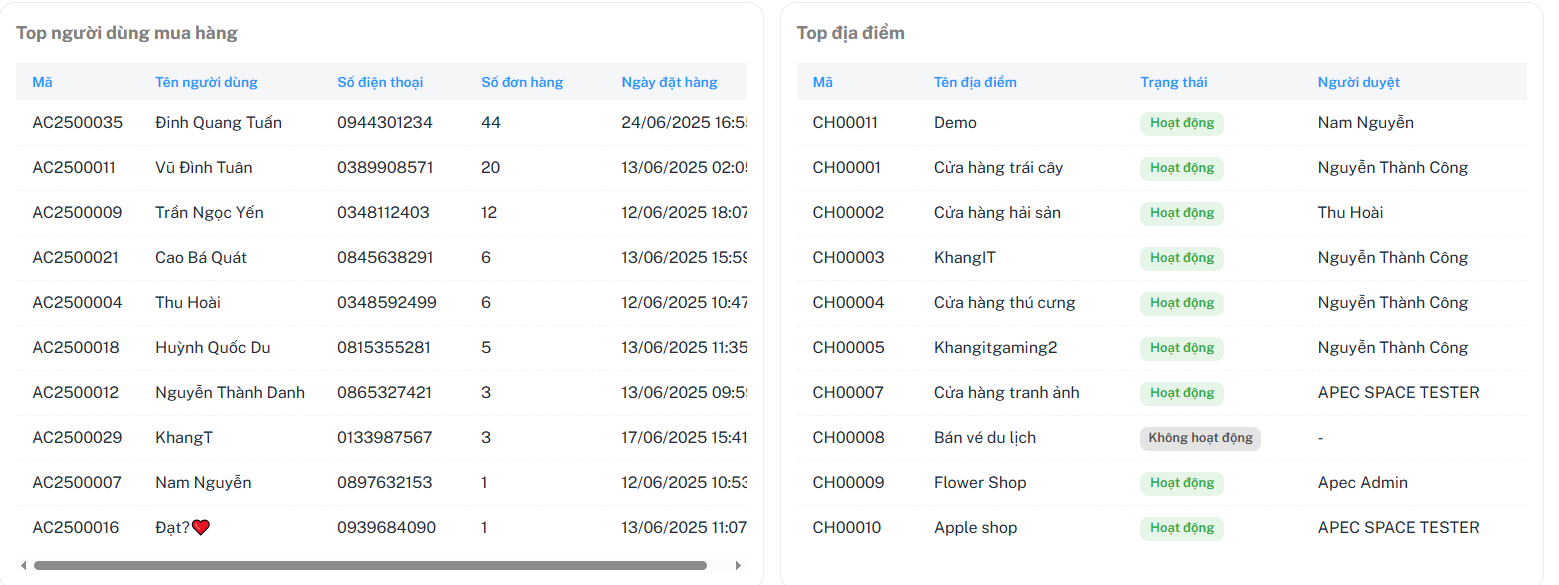Viewport: 1559px width, 585px height.
Task: Sort by "Trạng thái" column header
Action: (1174, 82)
